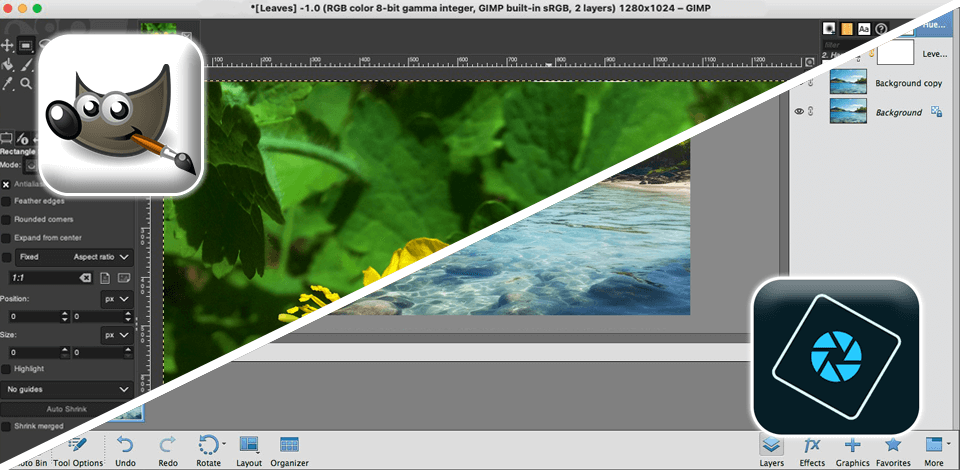Click the Redo button
960x470 pixels.
tap(168, 452)
